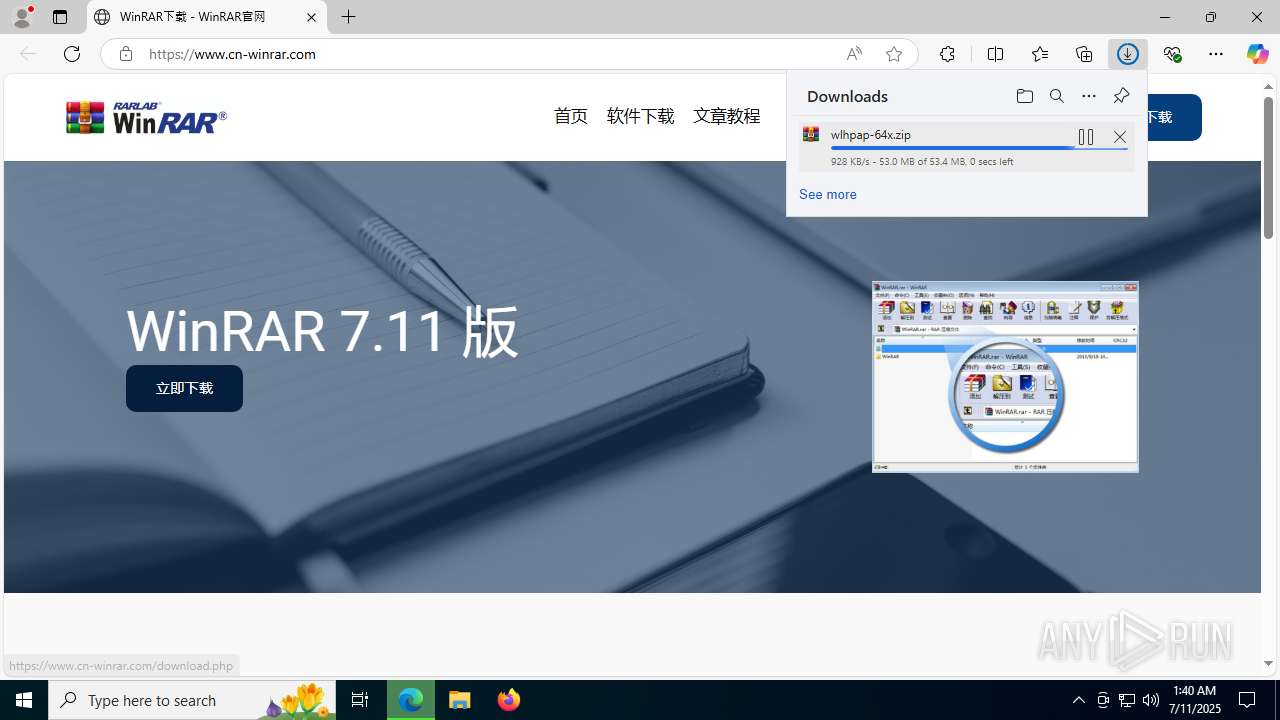Refresh the current page
Screen dimensions: 1280x720
pyautogui.click(x=72, y=54)
